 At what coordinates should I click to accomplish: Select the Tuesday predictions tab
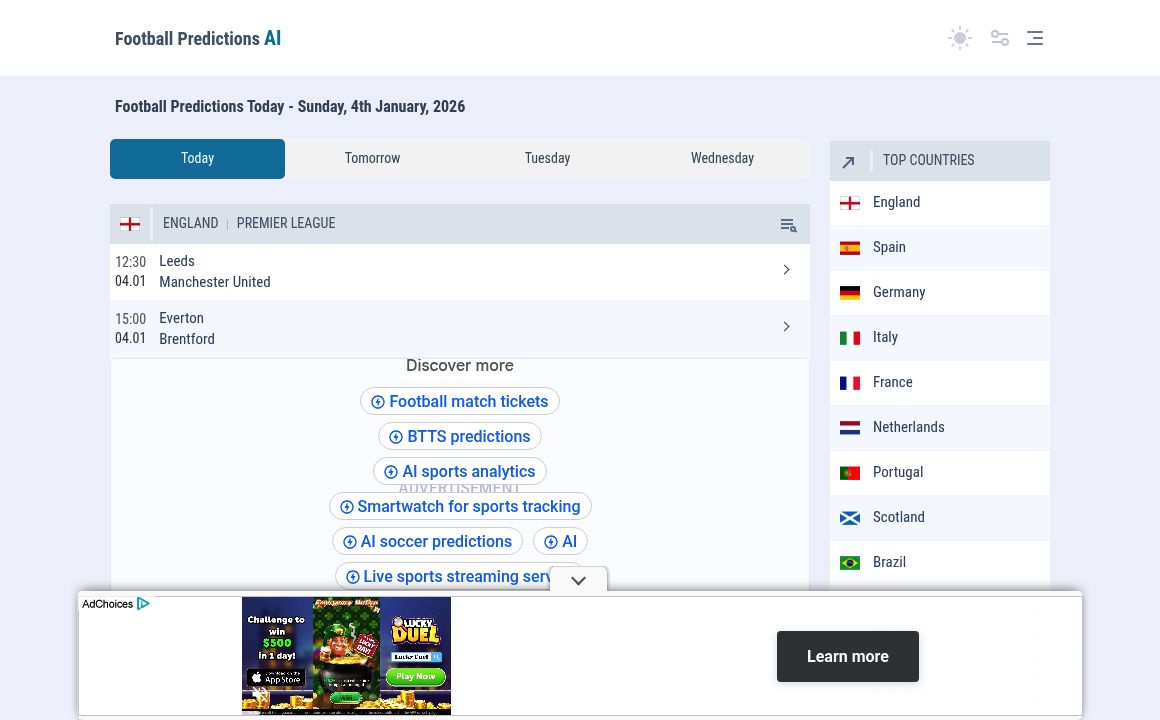click(x=547, y=159)
